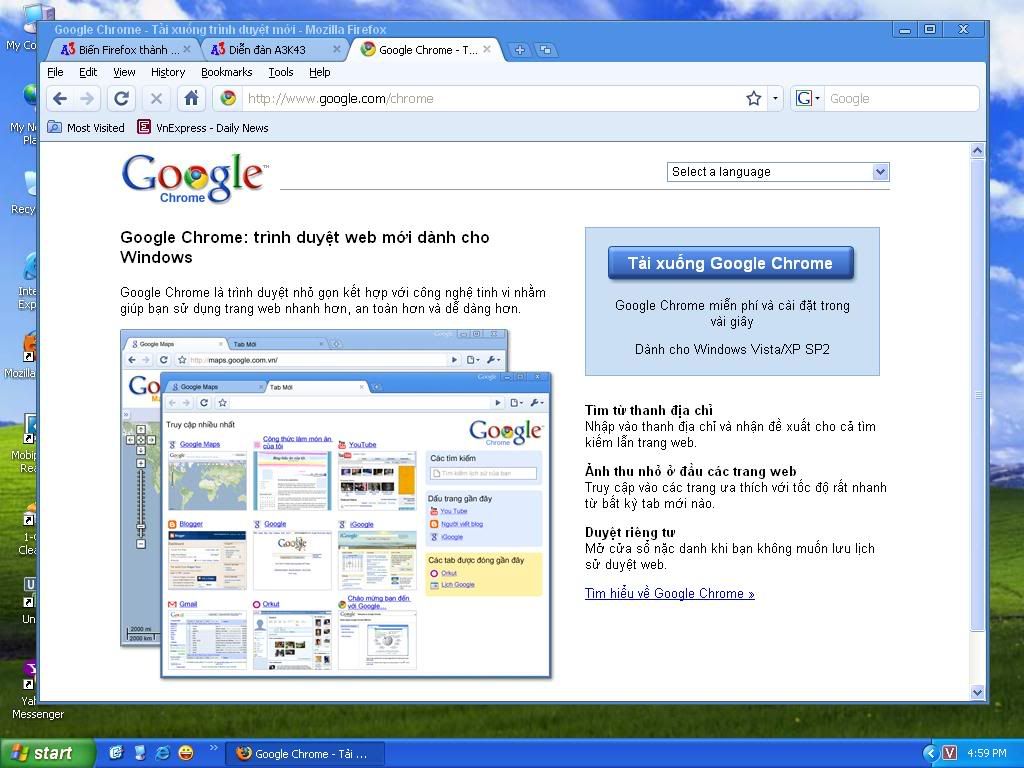This screenshot has width=1024, height=768.
Task: Click the Google search input field
Action: click(901, 99)
